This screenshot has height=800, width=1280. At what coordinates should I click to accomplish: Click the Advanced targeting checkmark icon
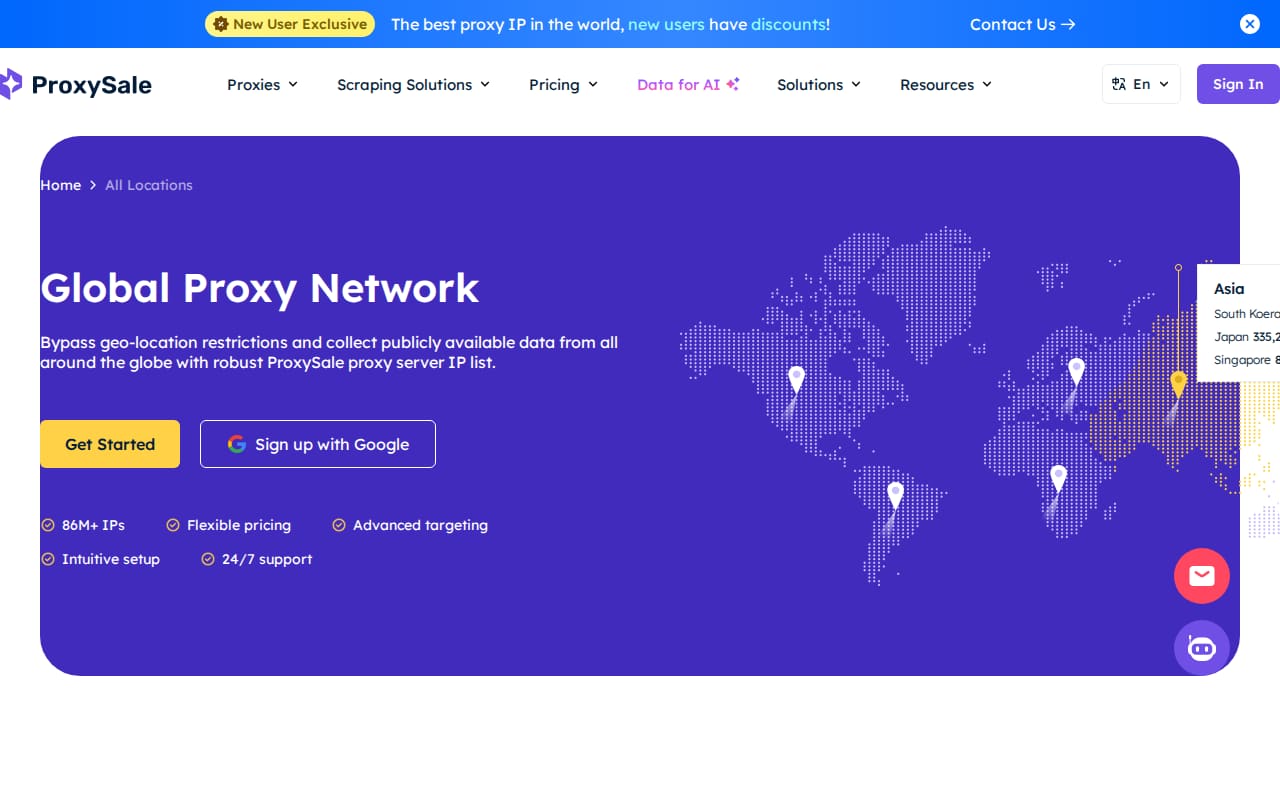(339, 525)
